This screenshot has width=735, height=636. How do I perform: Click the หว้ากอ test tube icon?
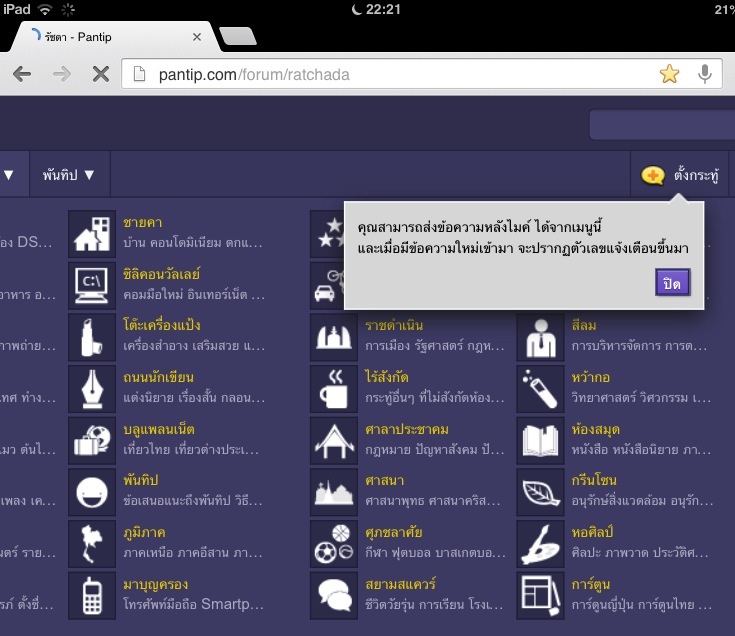pos(540,389)
